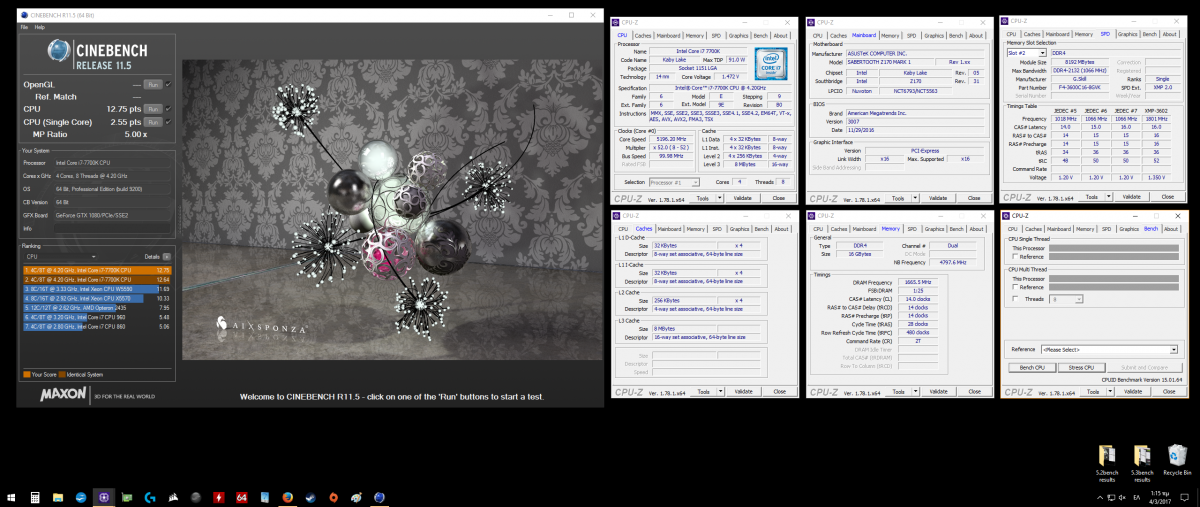The height and width of the screenshot is (507, 1200).
Task: Open the 5.3bench results folder
Action: (x=1141, y=462)
